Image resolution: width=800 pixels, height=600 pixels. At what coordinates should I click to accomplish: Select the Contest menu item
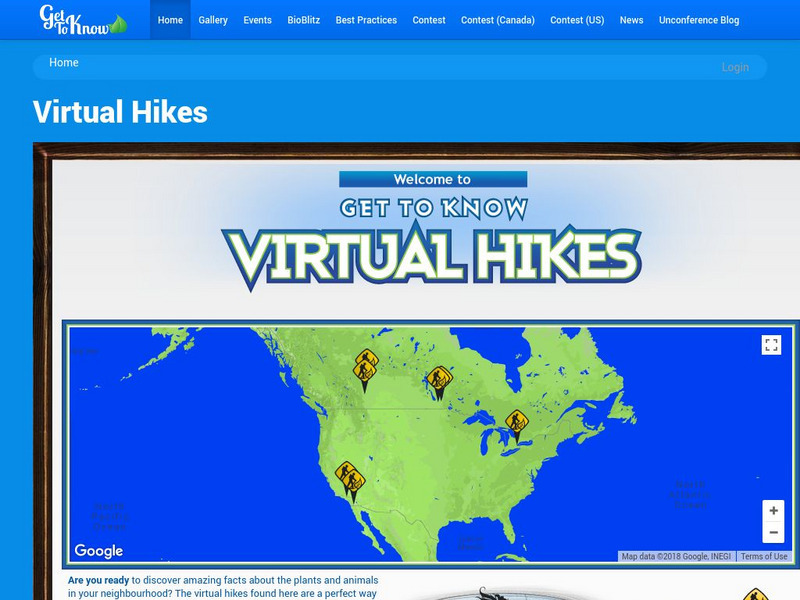pos(429,20)
